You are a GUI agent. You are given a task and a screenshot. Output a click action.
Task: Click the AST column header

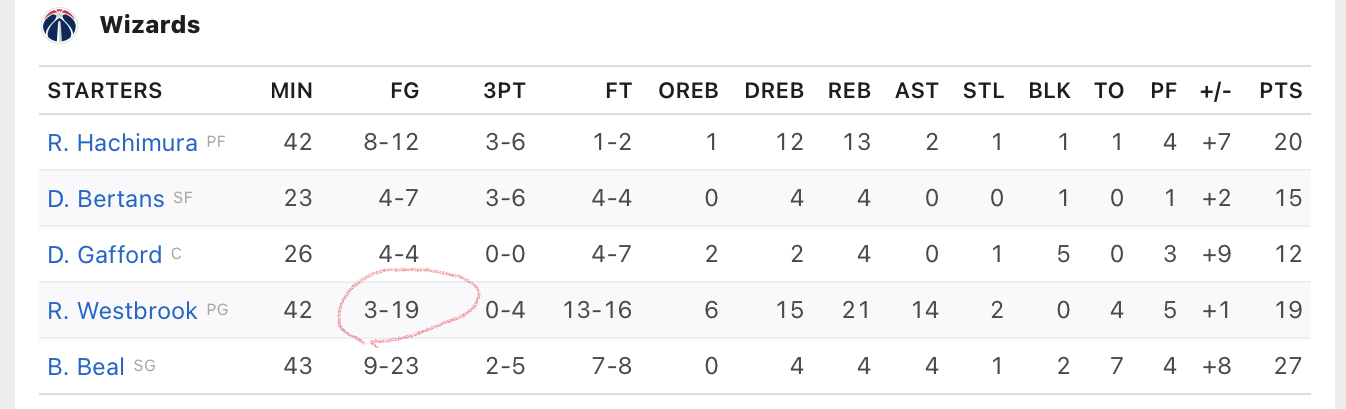(x=917, y=91)
